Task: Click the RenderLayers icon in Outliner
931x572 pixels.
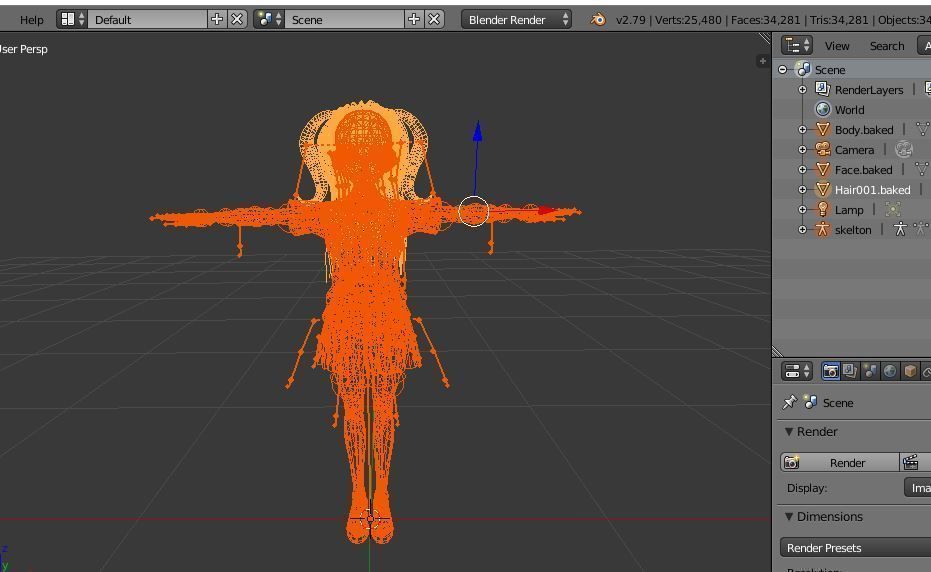Action: [x=822, y=89]
